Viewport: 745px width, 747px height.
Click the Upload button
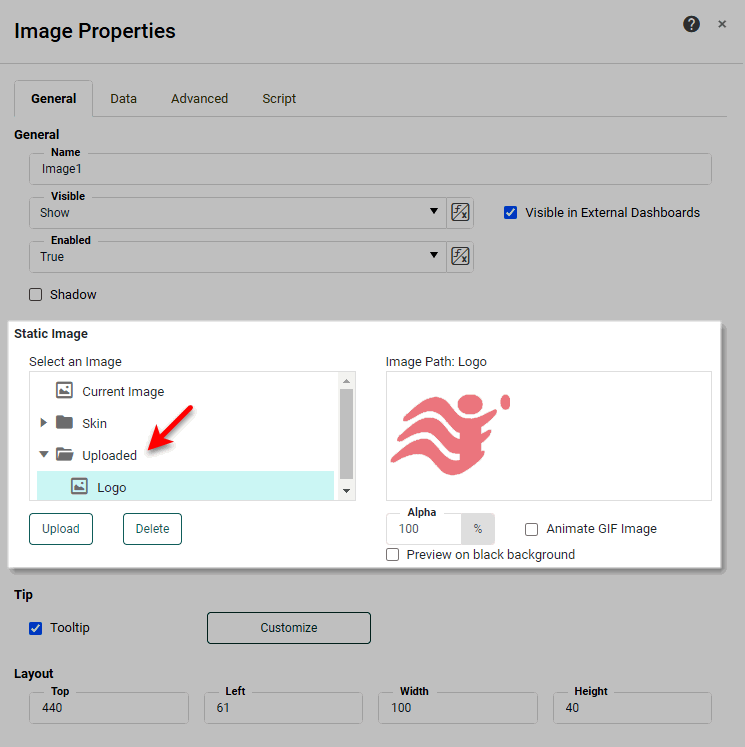(61, 529)
